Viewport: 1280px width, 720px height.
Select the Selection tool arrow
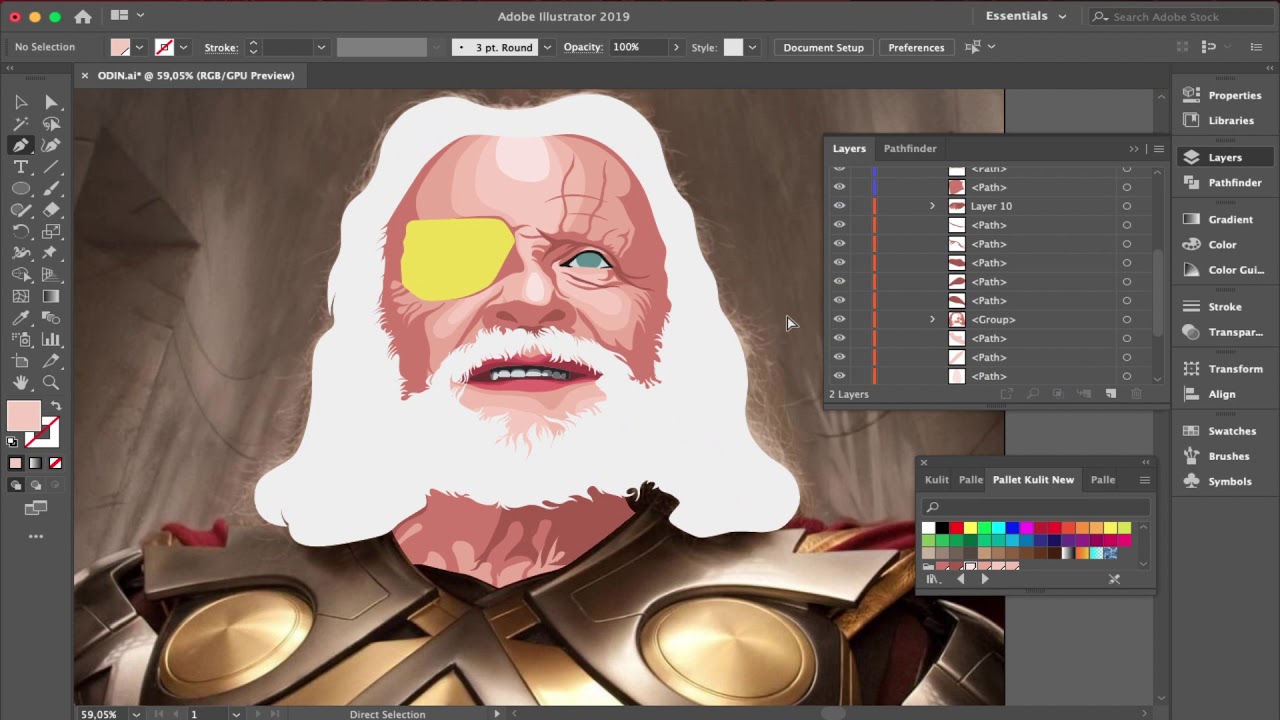21,102
